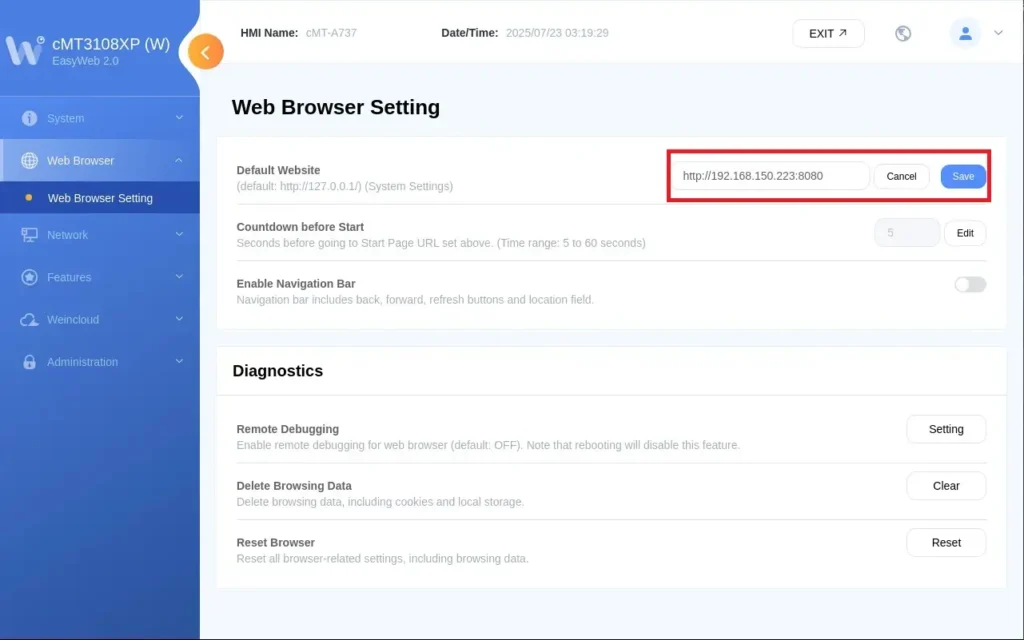Click the Weintek W logo
Image resolution: width=1024 pixels, height=640 pixels.
pyautogui.click(x=24, y=50)
